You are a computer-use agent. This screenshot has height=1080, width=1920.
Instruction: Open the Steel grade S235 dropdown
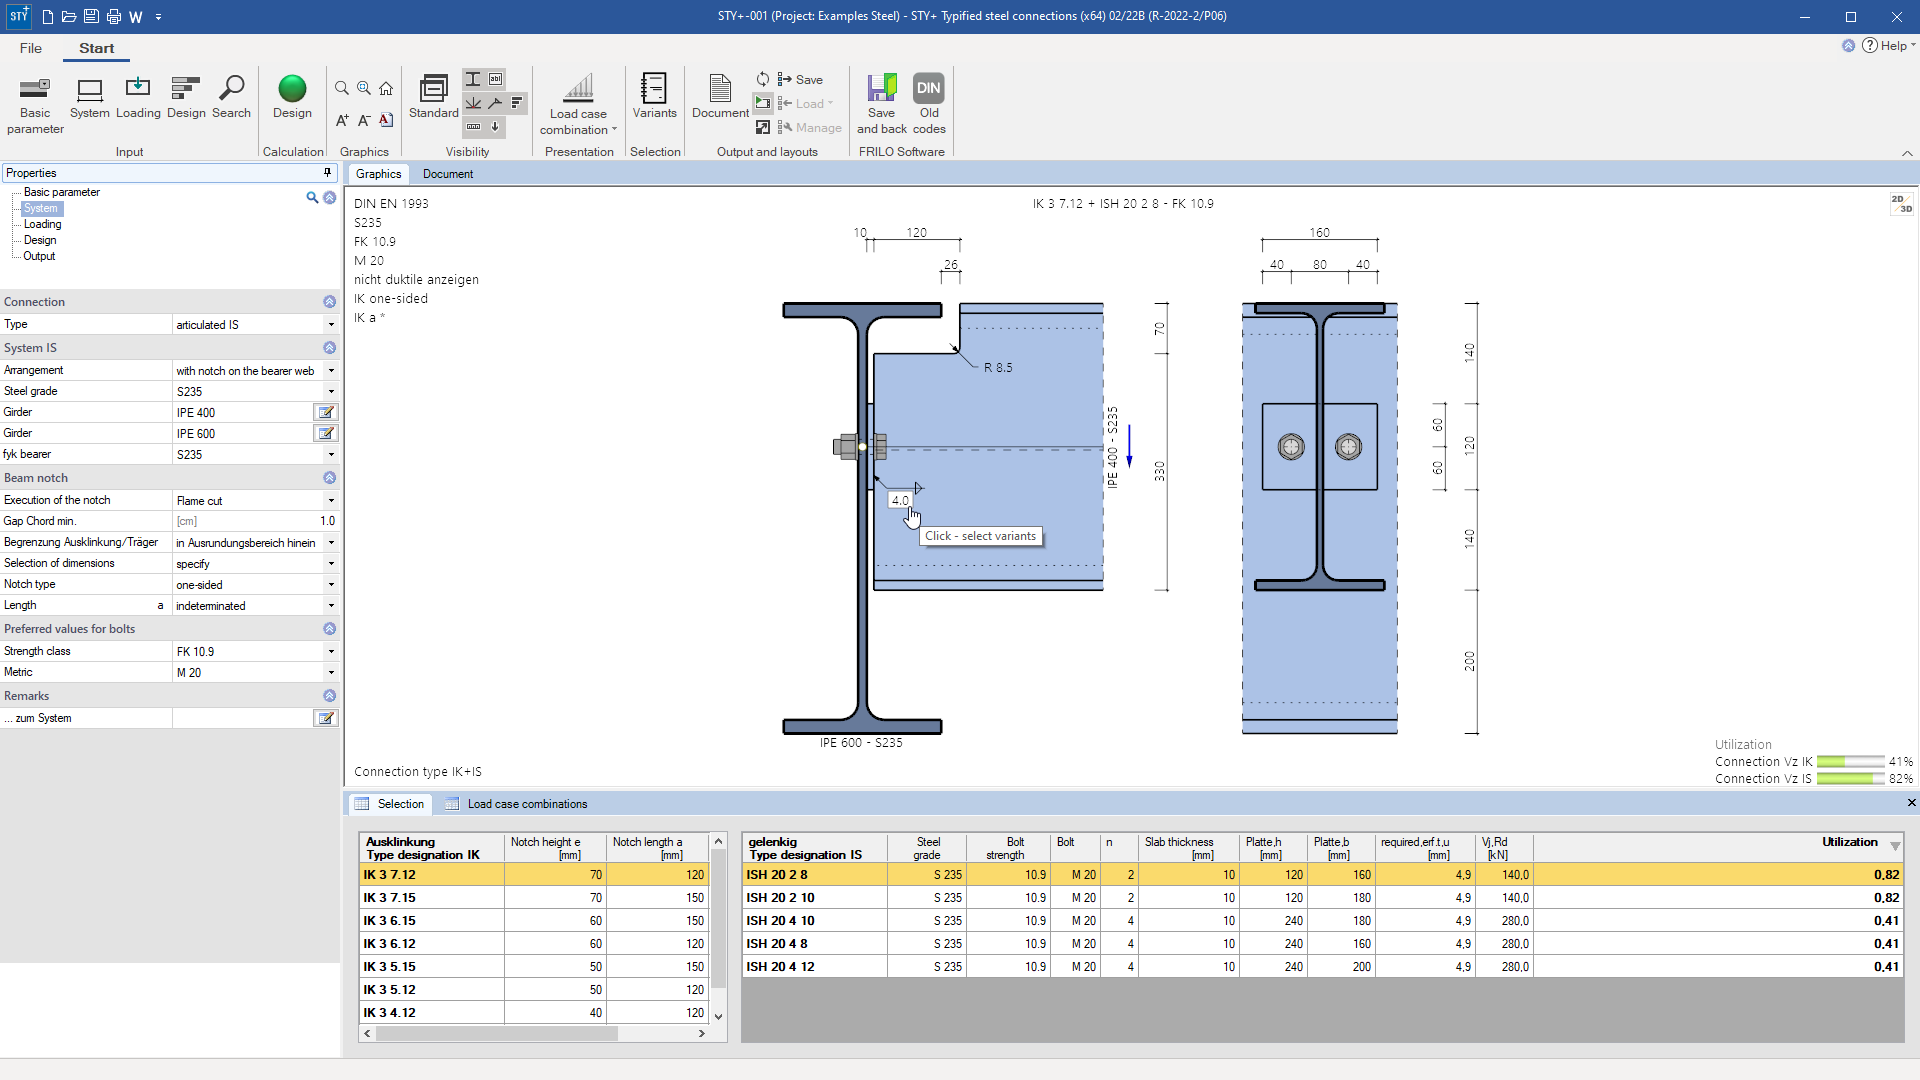pyautogui.click(x=331, y=392)
